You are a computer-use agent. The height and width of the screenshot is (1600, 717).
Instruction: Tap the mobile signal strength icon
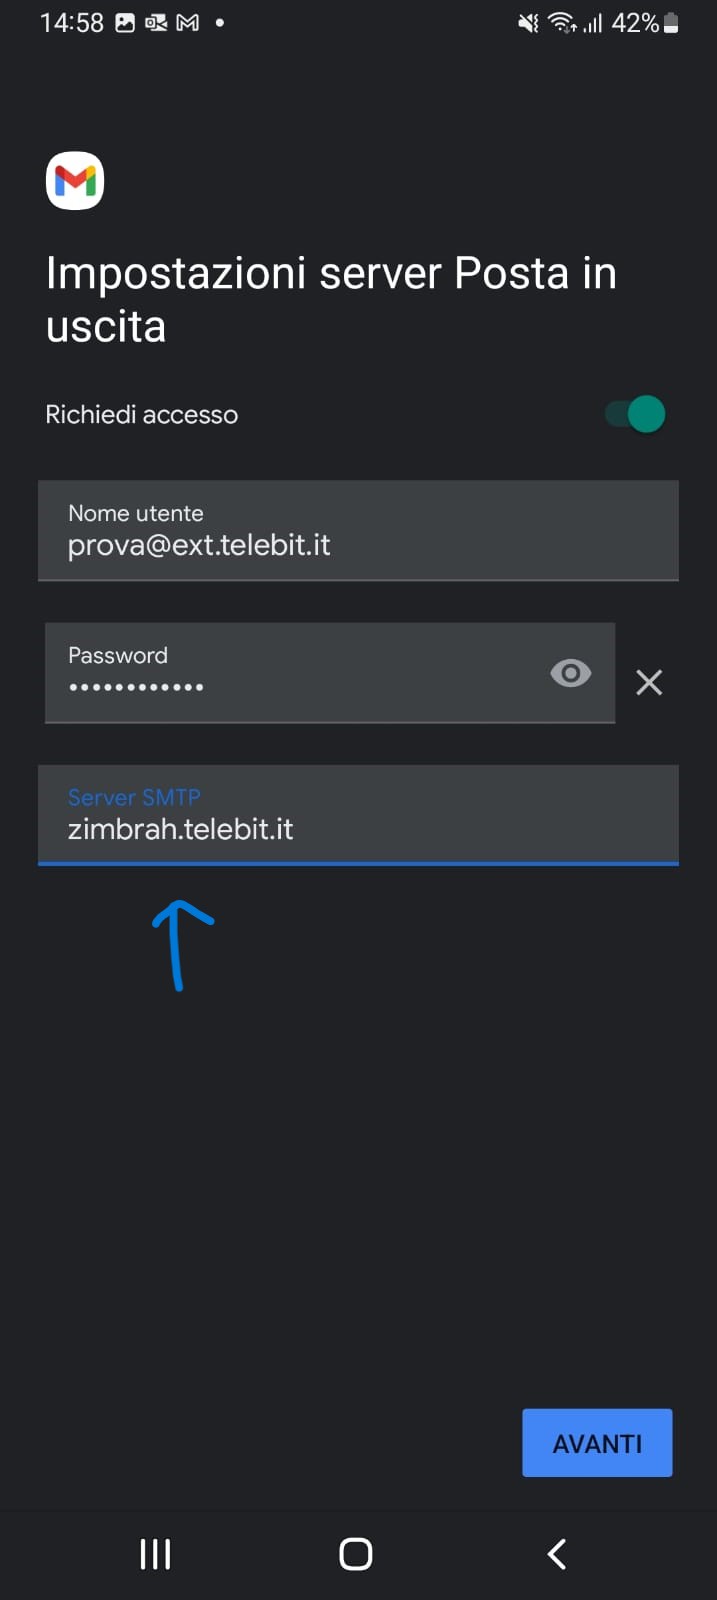point(593,23)
